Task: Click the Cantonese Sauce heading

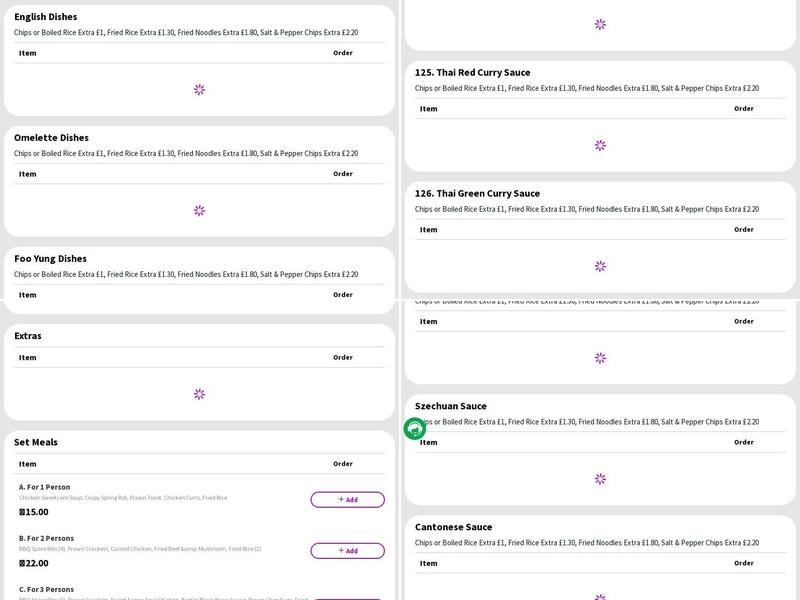Action: [x=453, y=527]
